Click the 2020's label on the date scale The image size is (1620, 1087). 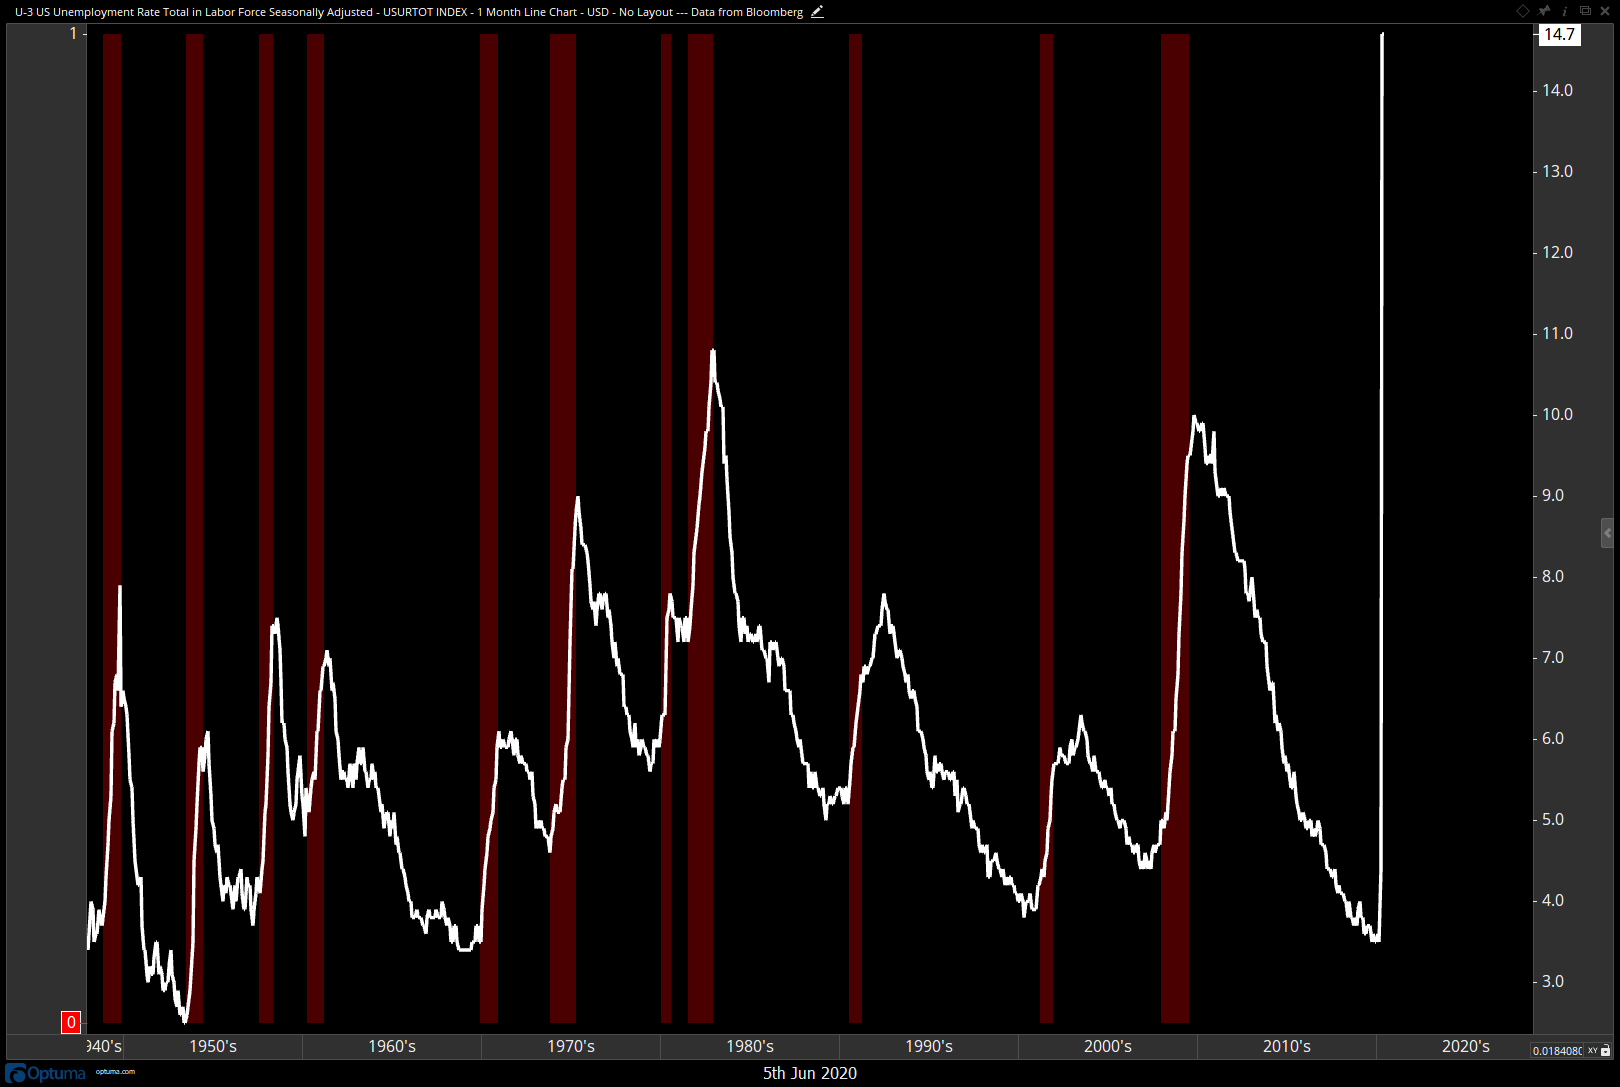click(x=1466, y=1046)
